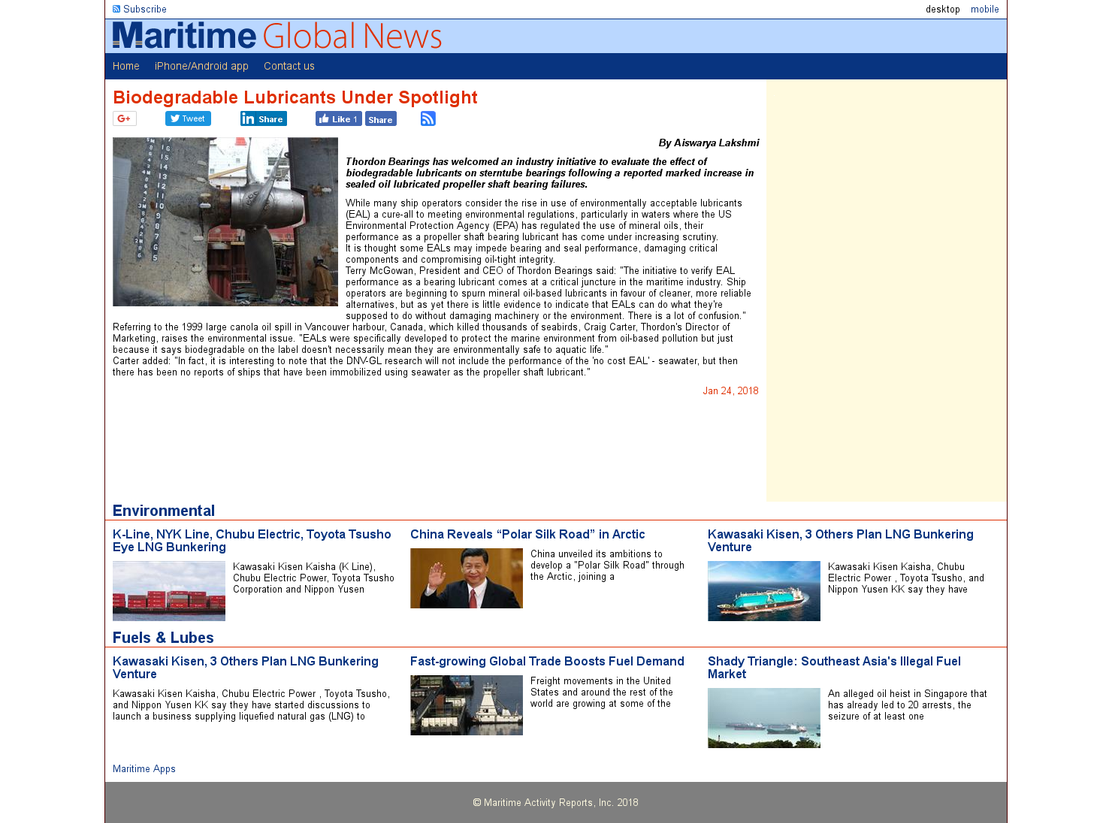Open the Fuels & Lubes section heading

coord(163,638)
